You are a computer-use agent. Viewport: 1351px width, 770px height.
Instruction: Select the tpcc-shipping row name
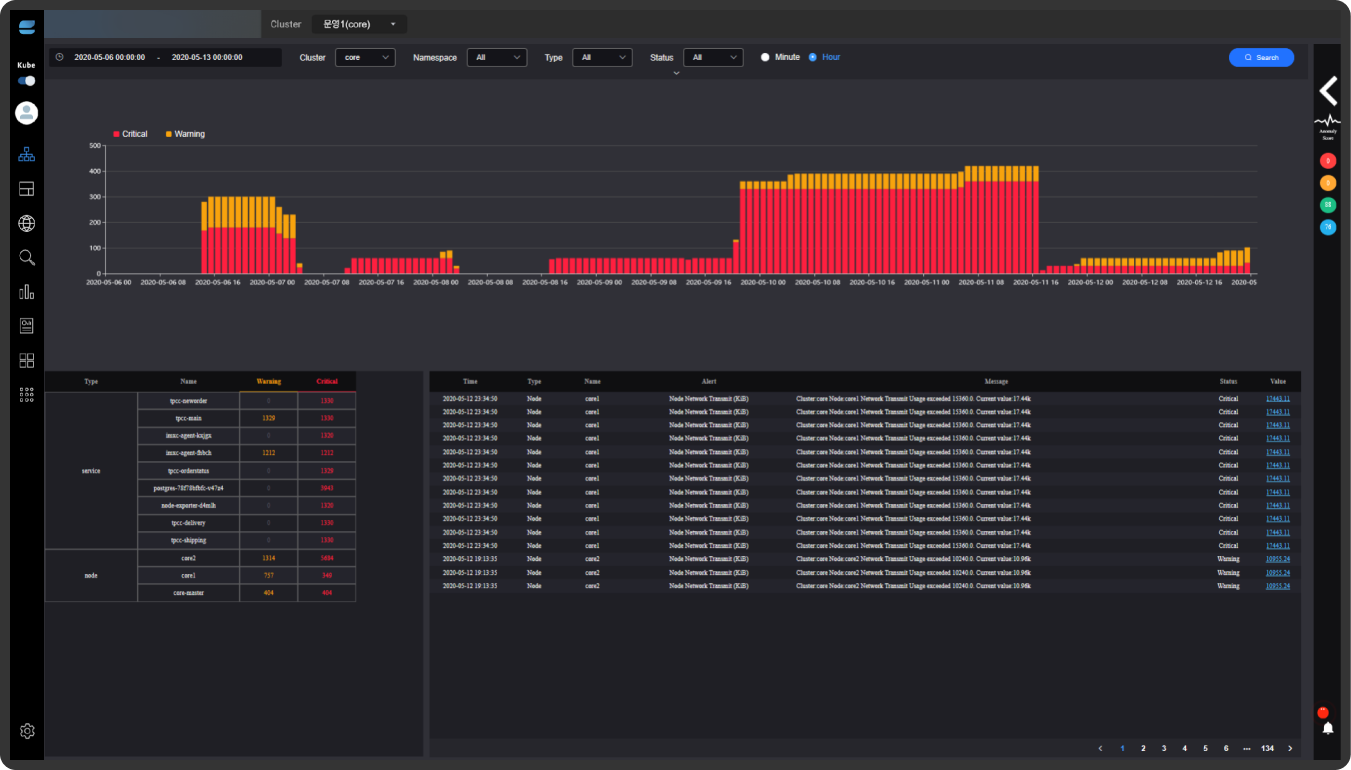point(188,540)
